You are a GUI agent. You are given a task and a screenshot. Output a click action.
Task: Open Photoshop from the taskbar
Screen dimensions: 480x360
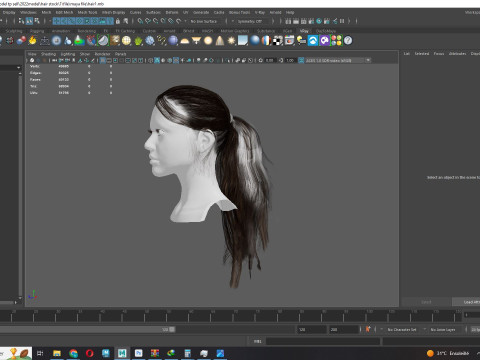[138, 353]
